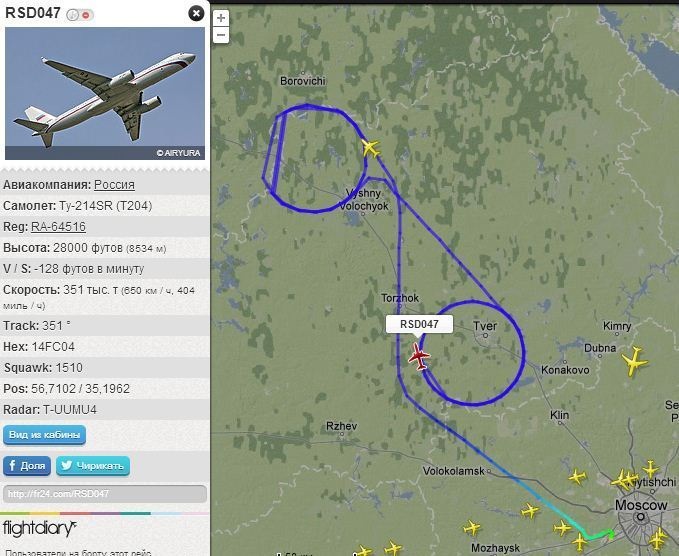The image size is (679, 556).
Task: Select yellow plane west of Moscow near Mozhaysk
Action: coord(472,528)
